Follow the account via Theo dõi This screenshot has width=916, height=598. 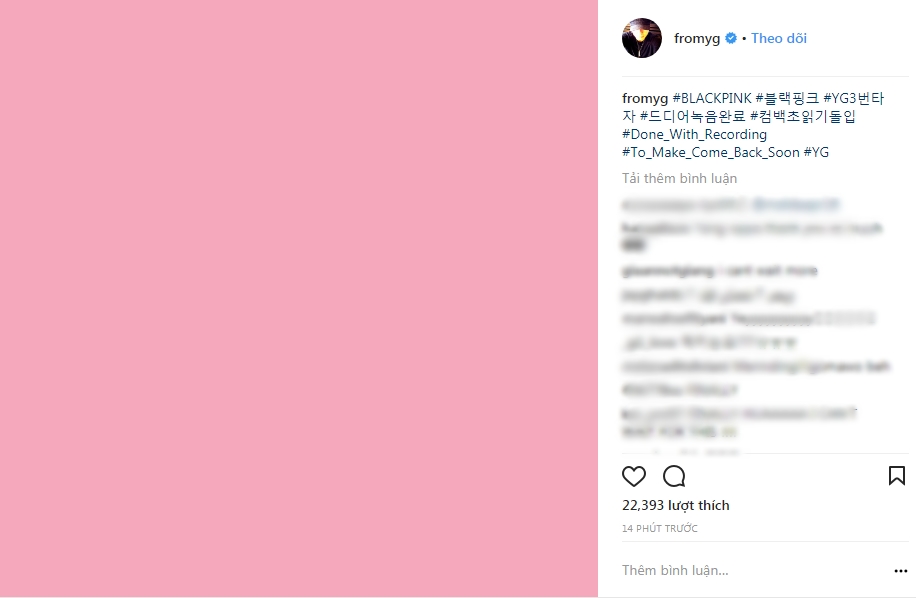pos(779,39)
